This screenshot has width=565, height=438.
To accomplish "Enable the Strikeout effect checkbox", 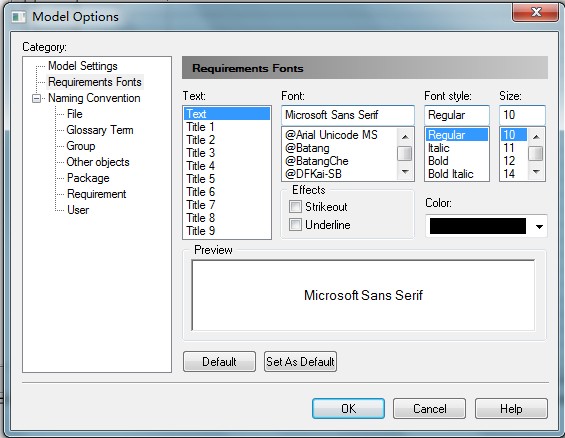I will (295, 207).
